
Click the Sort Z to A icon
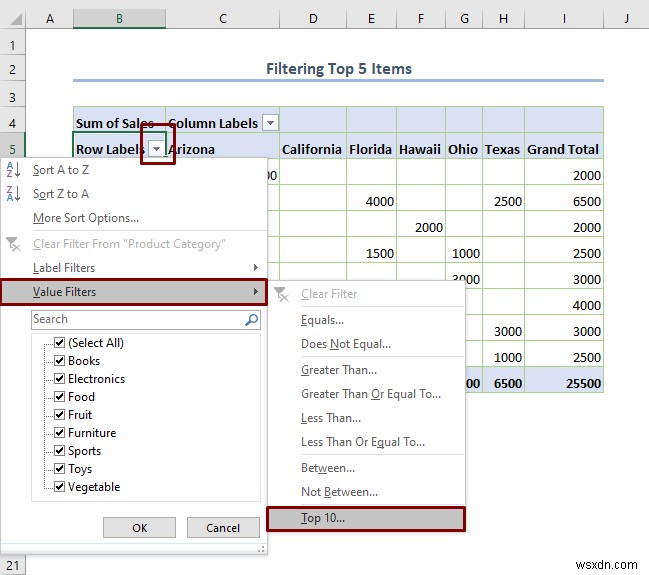(13, 194)
